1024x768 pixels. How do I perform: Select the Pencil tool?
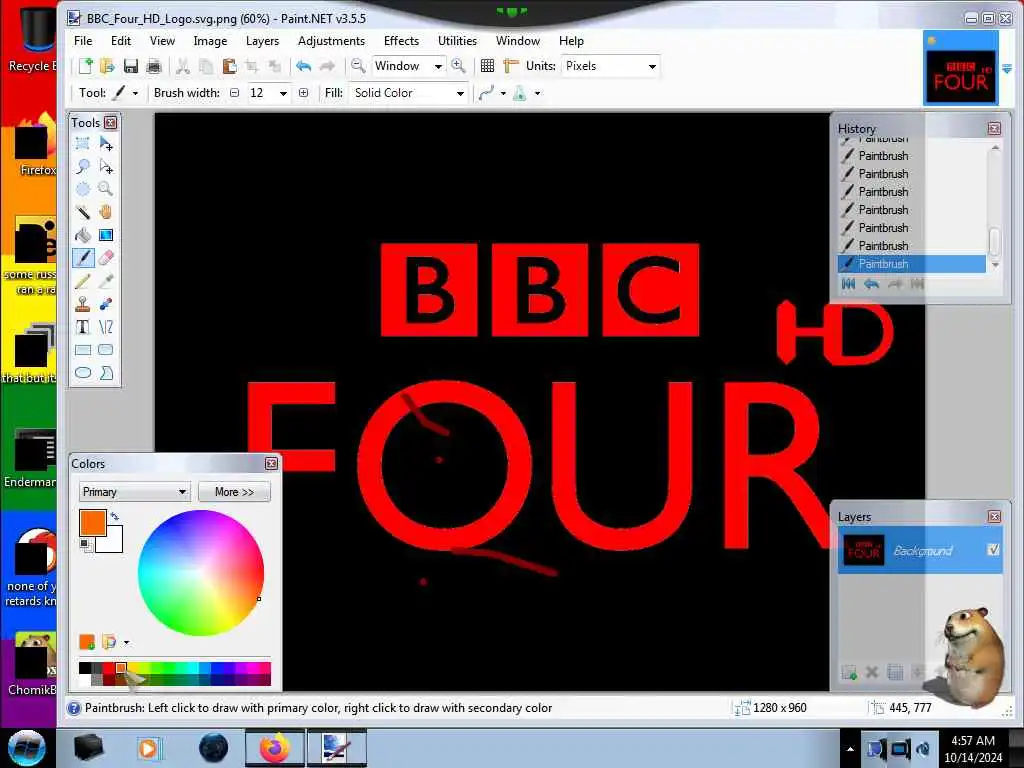click(83, 281)
